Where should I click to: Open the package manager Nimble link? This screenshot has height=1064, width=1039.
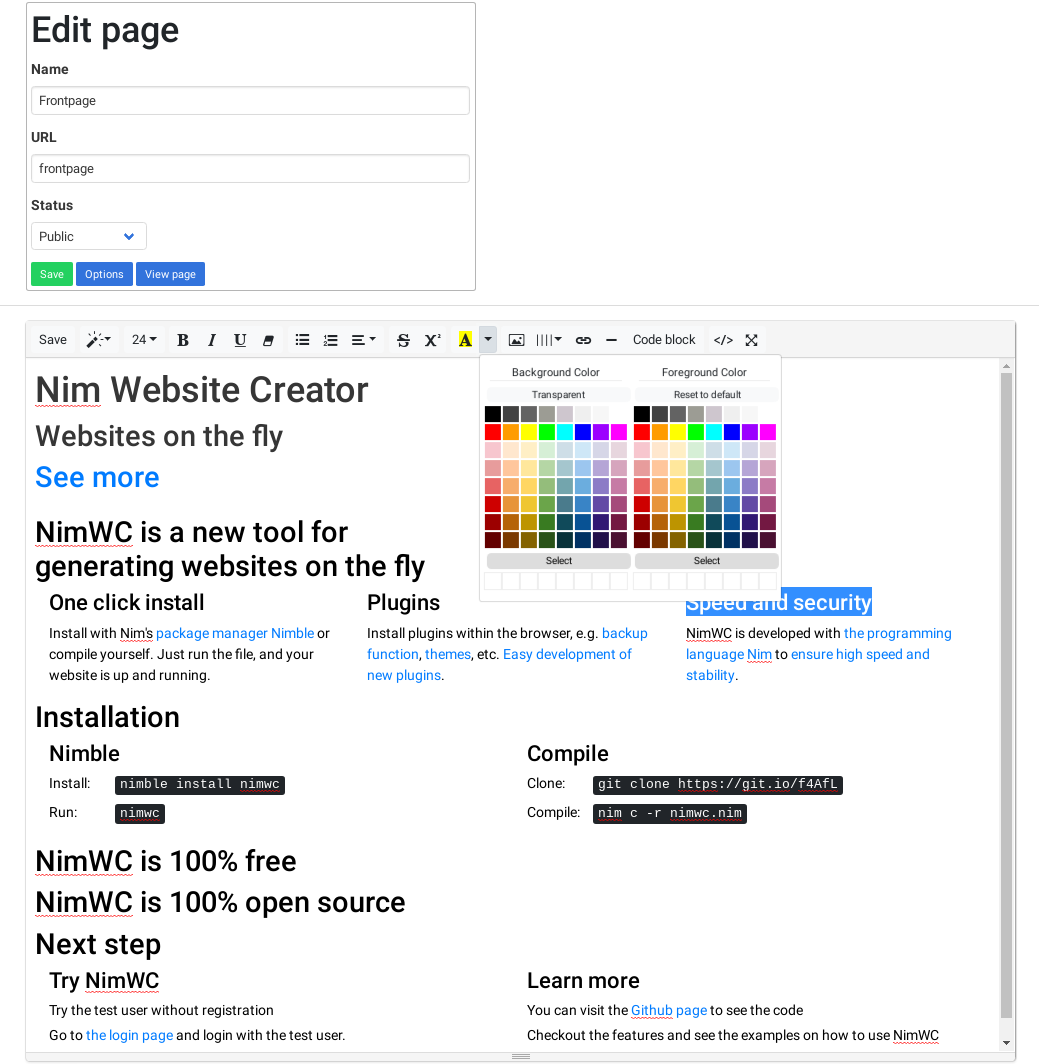[x=235, y=633]
